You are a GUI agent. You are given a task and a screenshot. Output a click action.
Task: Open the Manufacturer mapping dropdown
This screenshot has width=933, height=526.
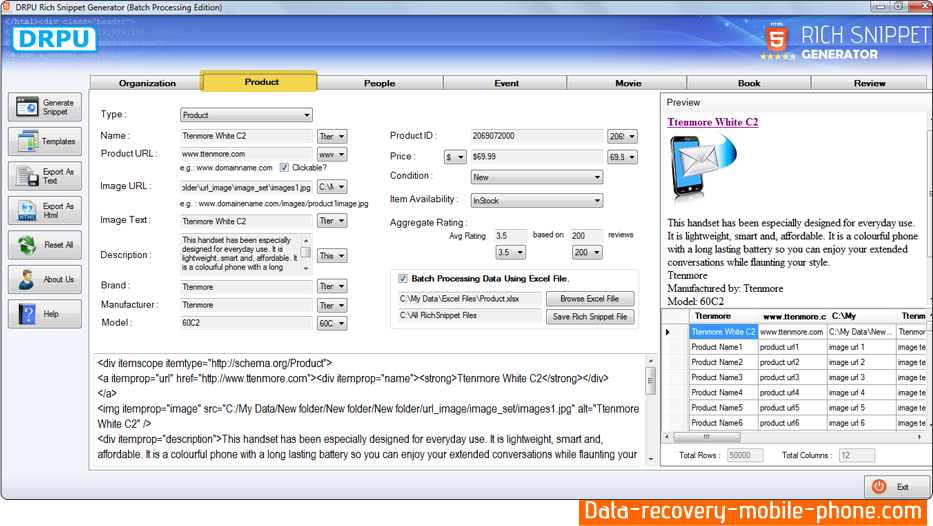click(x=332, y=305)
